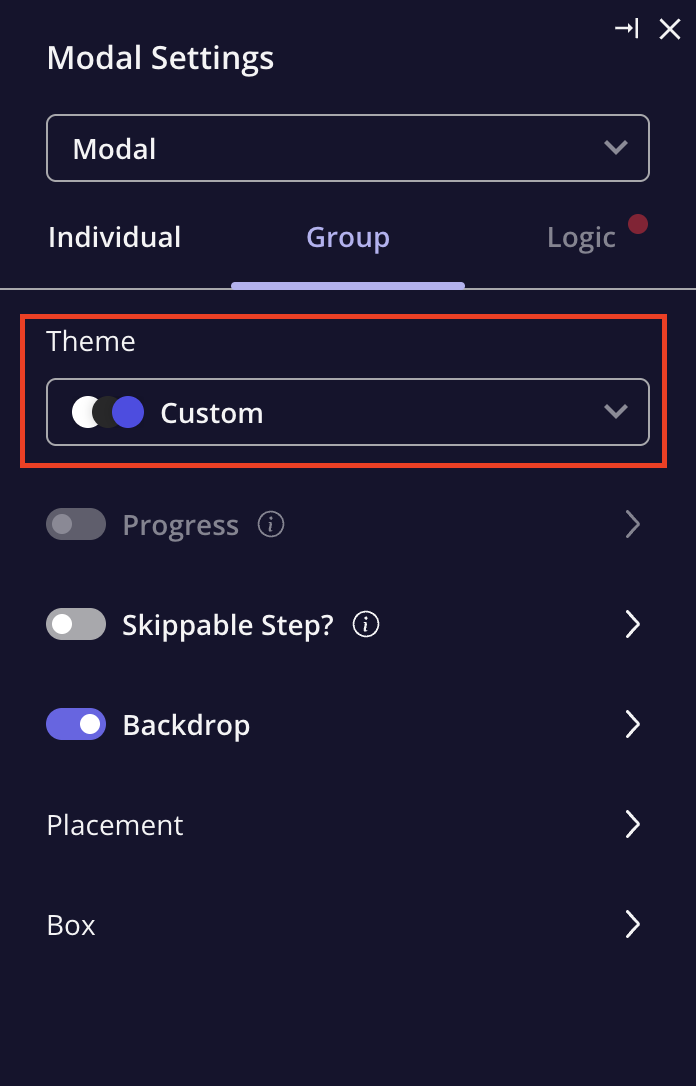
Task: Click the collapse panel arrow icon
Action: point(627,28)
